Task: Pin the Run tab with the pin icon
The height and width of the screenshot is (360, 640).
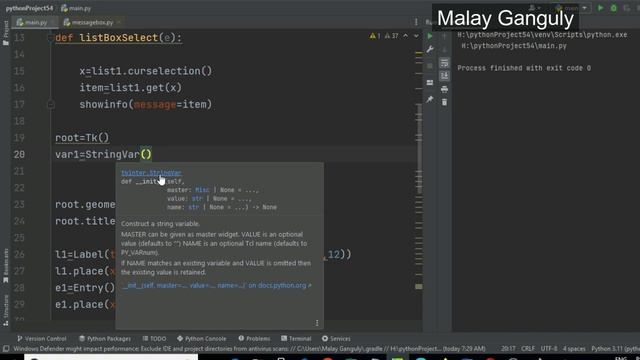Action: (x=430, y=99)
